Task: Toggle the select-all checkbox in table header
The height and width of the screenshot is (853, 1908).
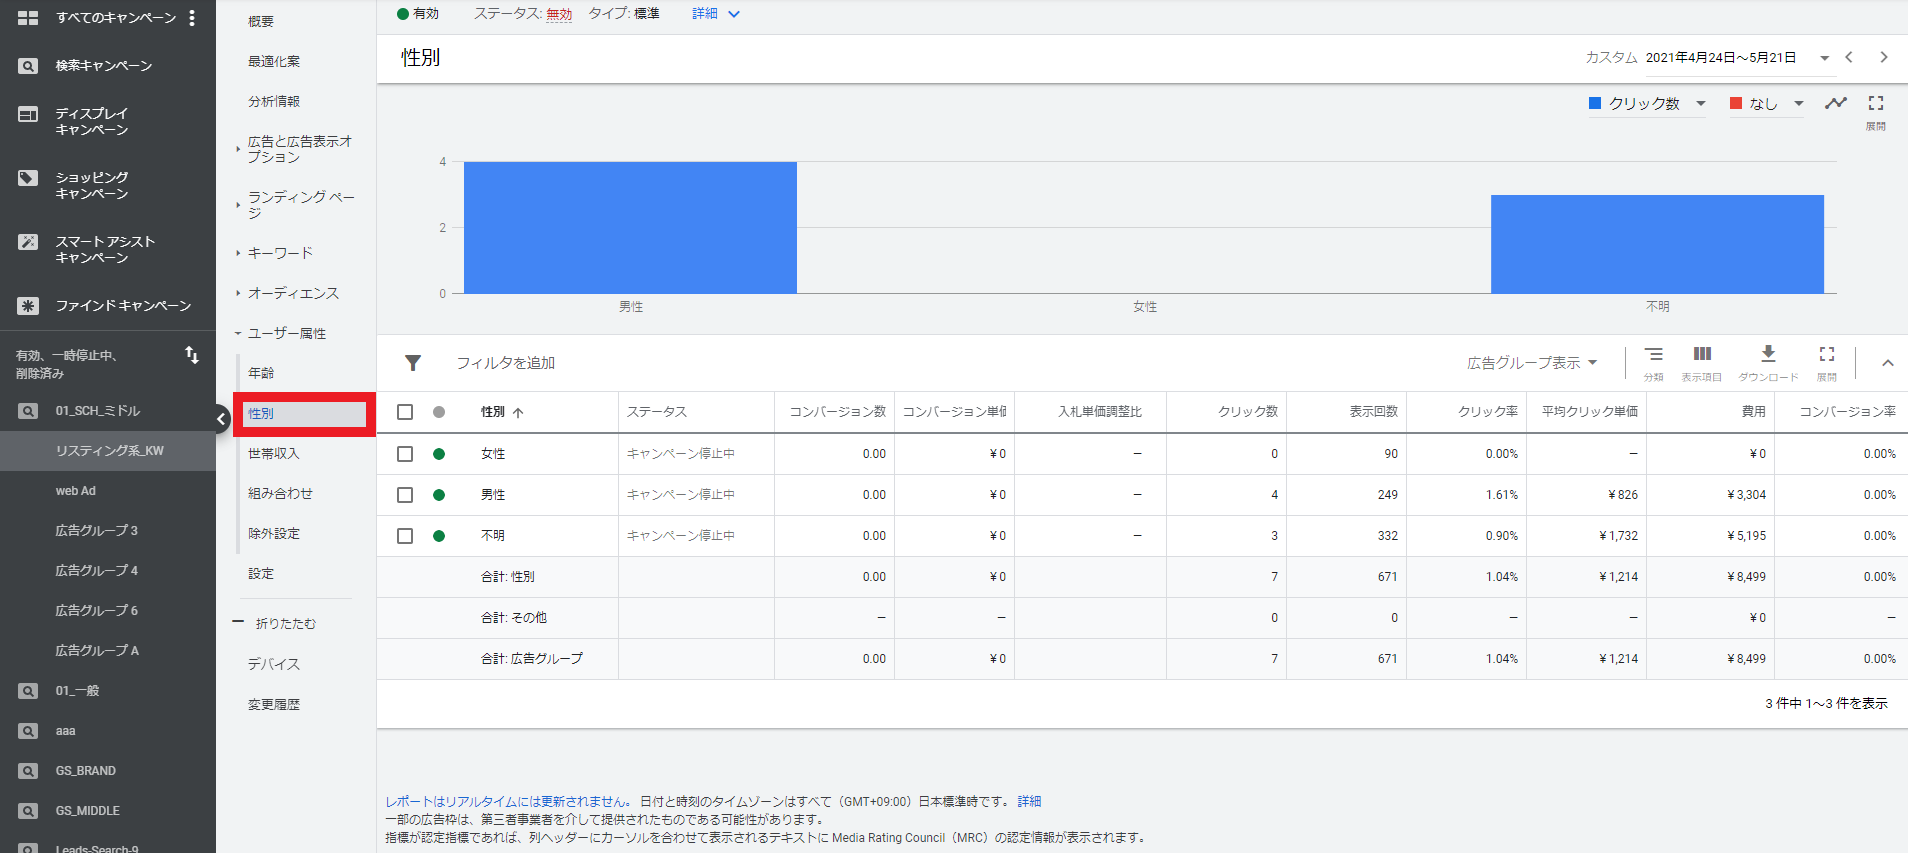Action: pyautogui.click(x=405, y=412)
